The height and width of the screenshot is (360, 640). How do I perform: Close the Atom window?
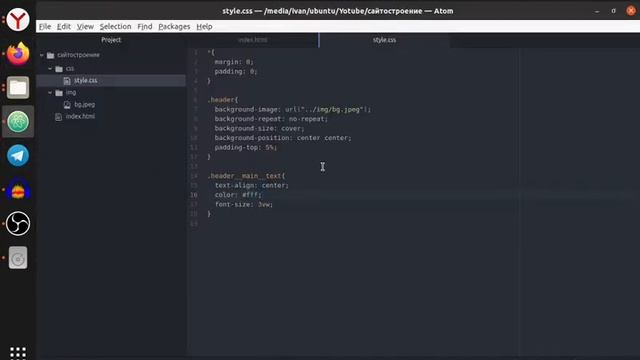pos(631,11)
